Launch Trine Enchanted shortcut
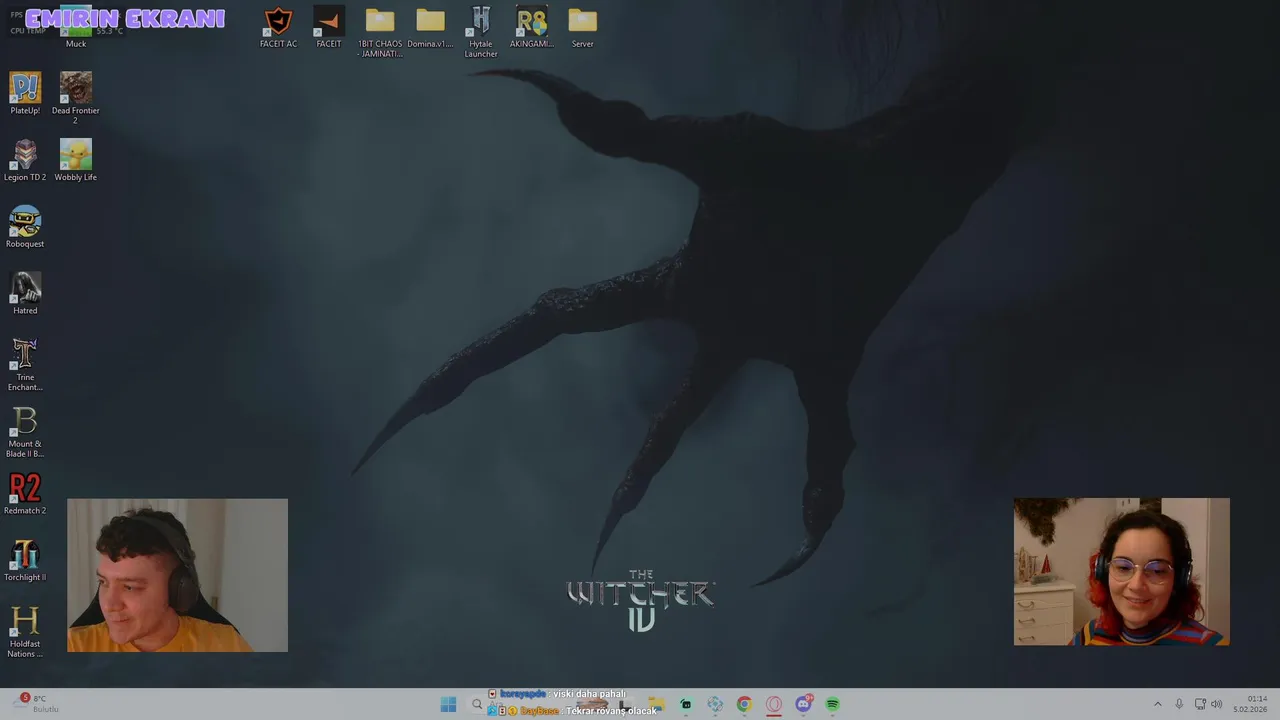1280x720 pixels. pos(25,365)
